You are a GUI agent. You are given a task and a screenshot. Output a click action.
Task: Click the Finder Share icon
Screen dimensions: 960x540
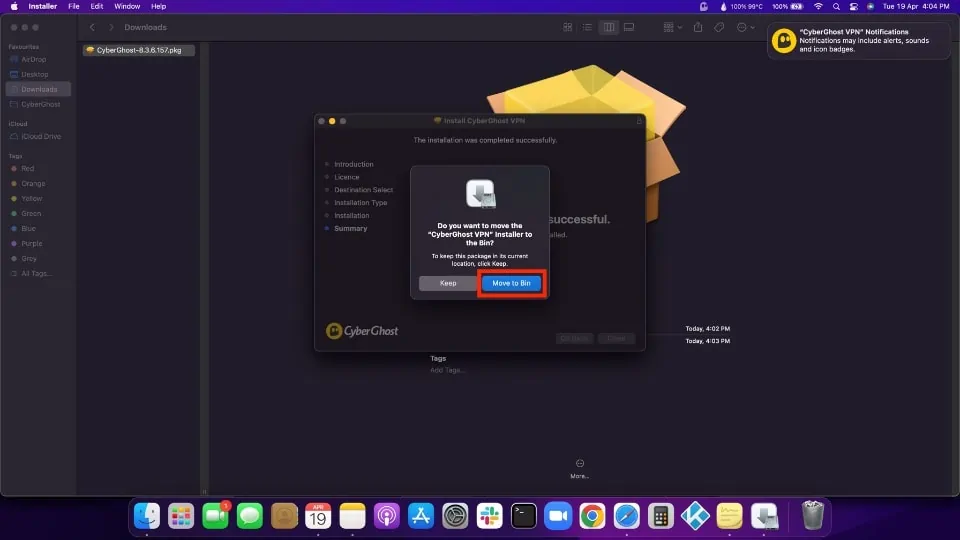[x=697, y=27]
